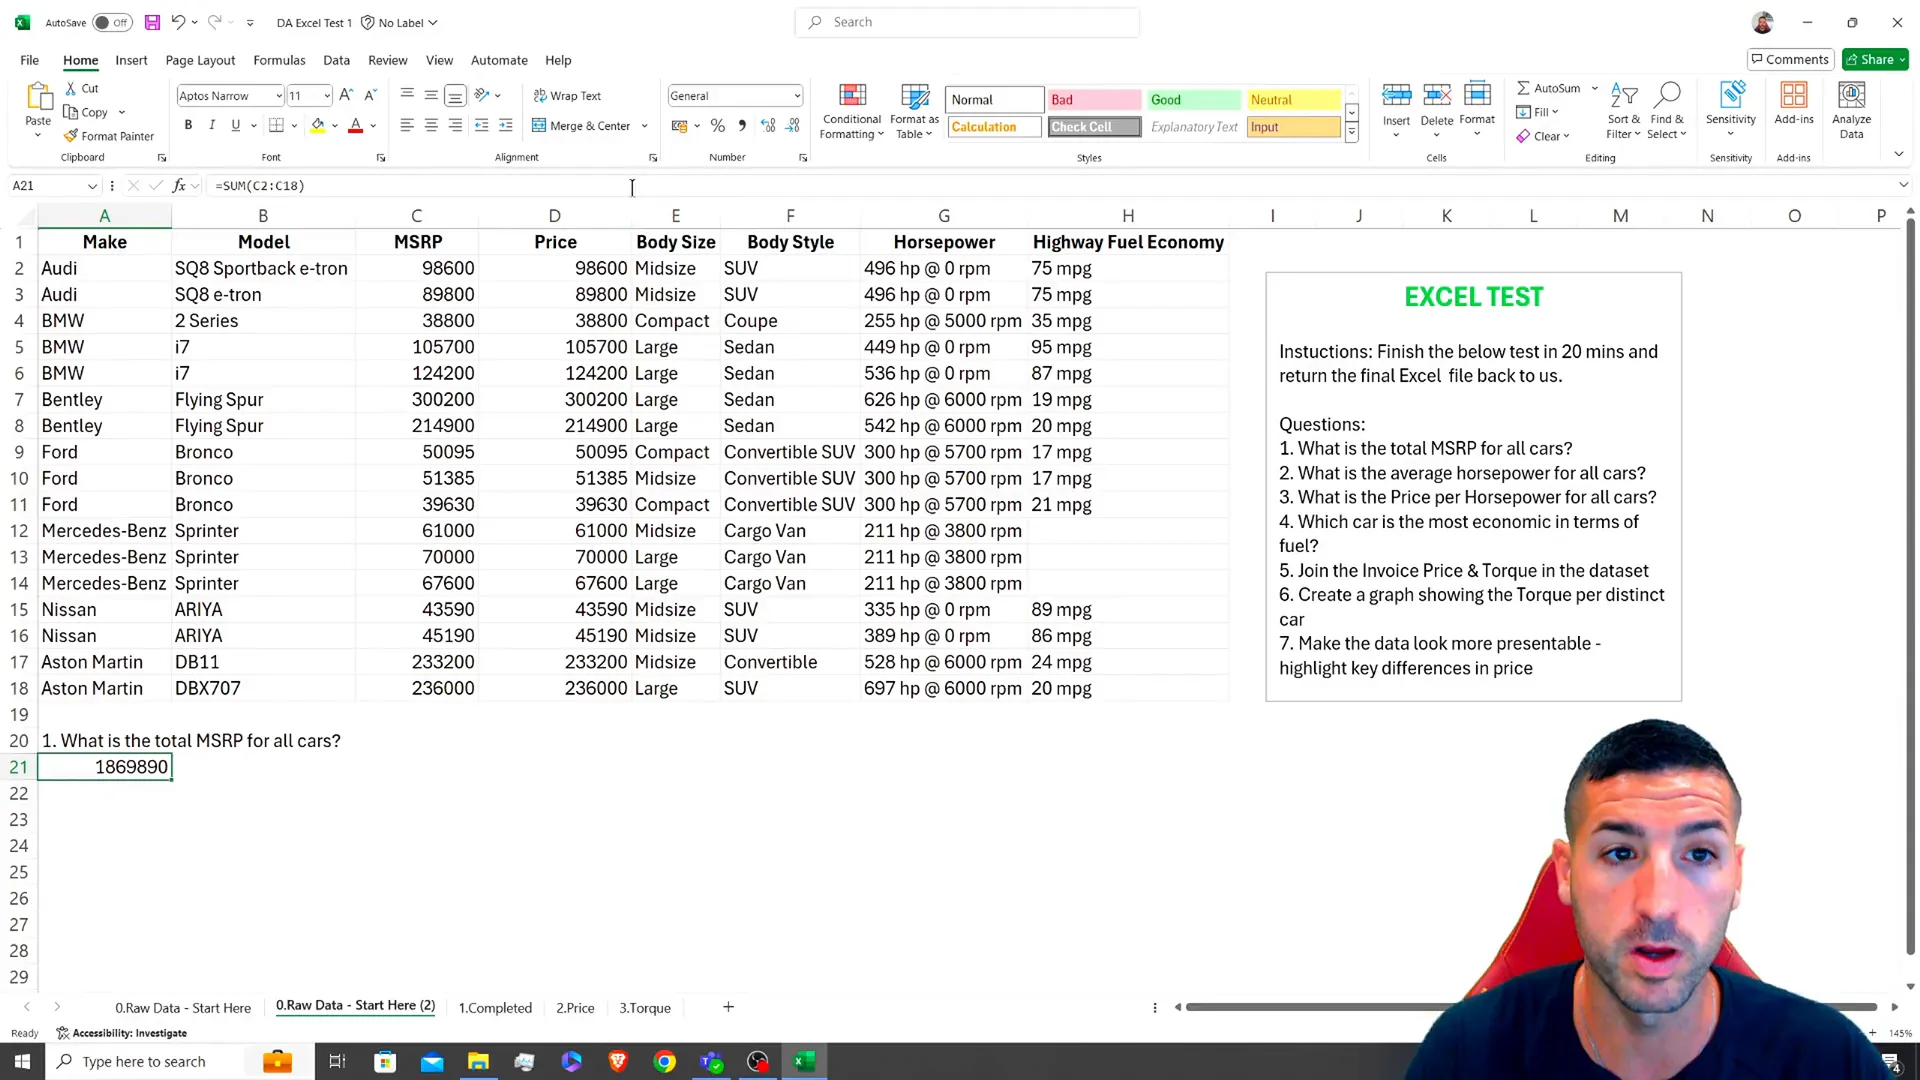Click the Delete cells icon
This screenshot has width=1920, height=1080.
click(1437, 95)
